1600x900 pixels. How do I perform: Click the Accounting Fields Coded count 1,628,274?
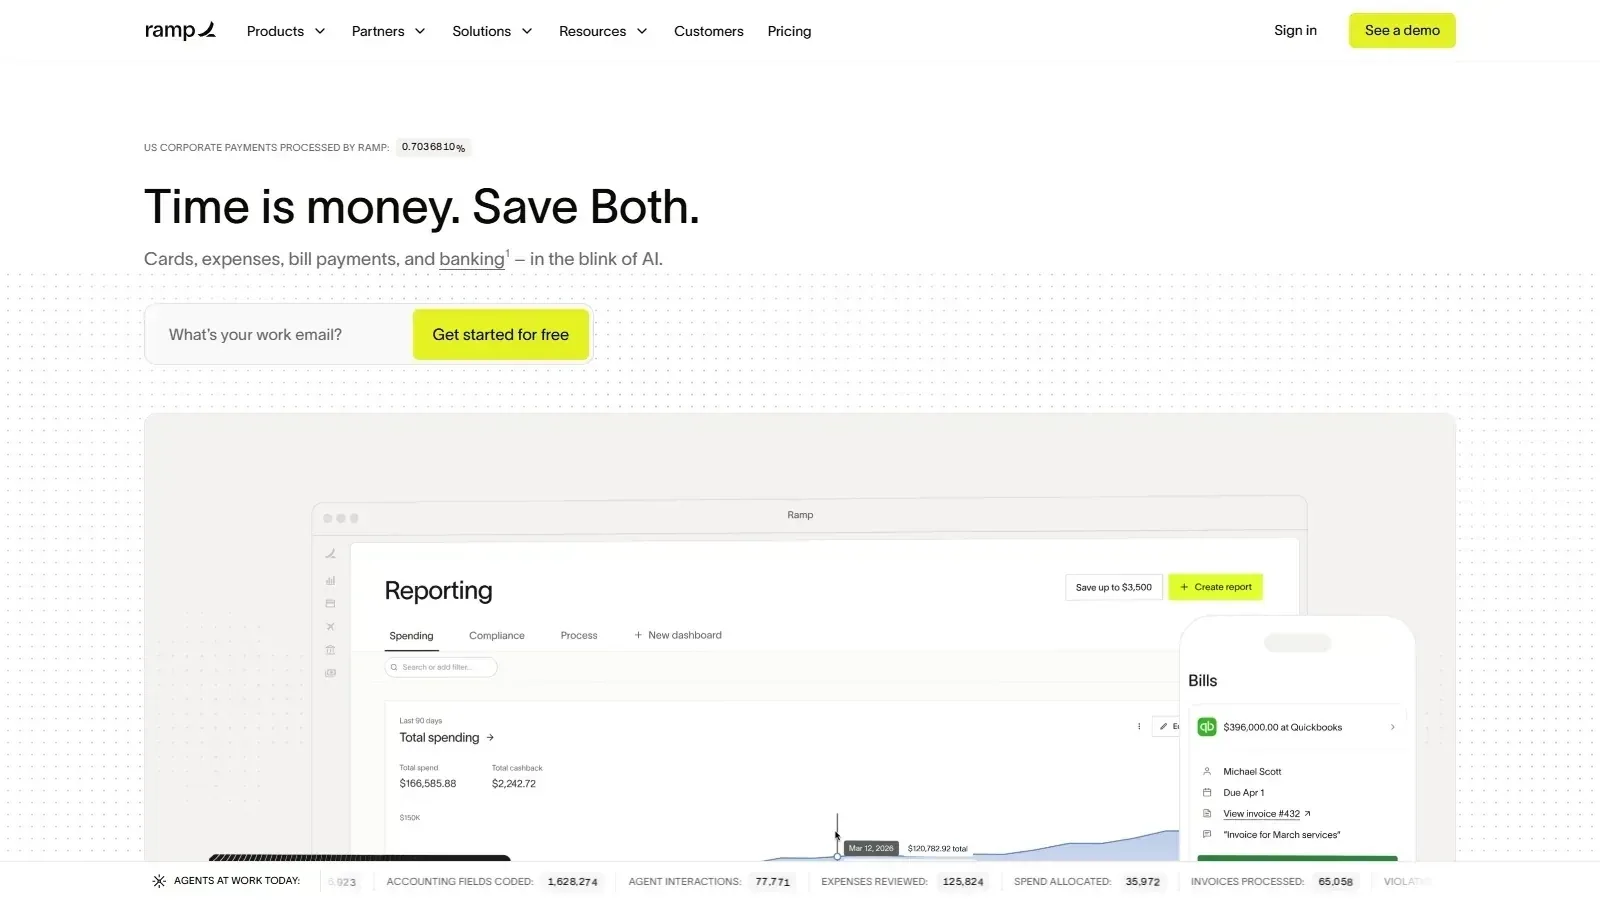573,882
